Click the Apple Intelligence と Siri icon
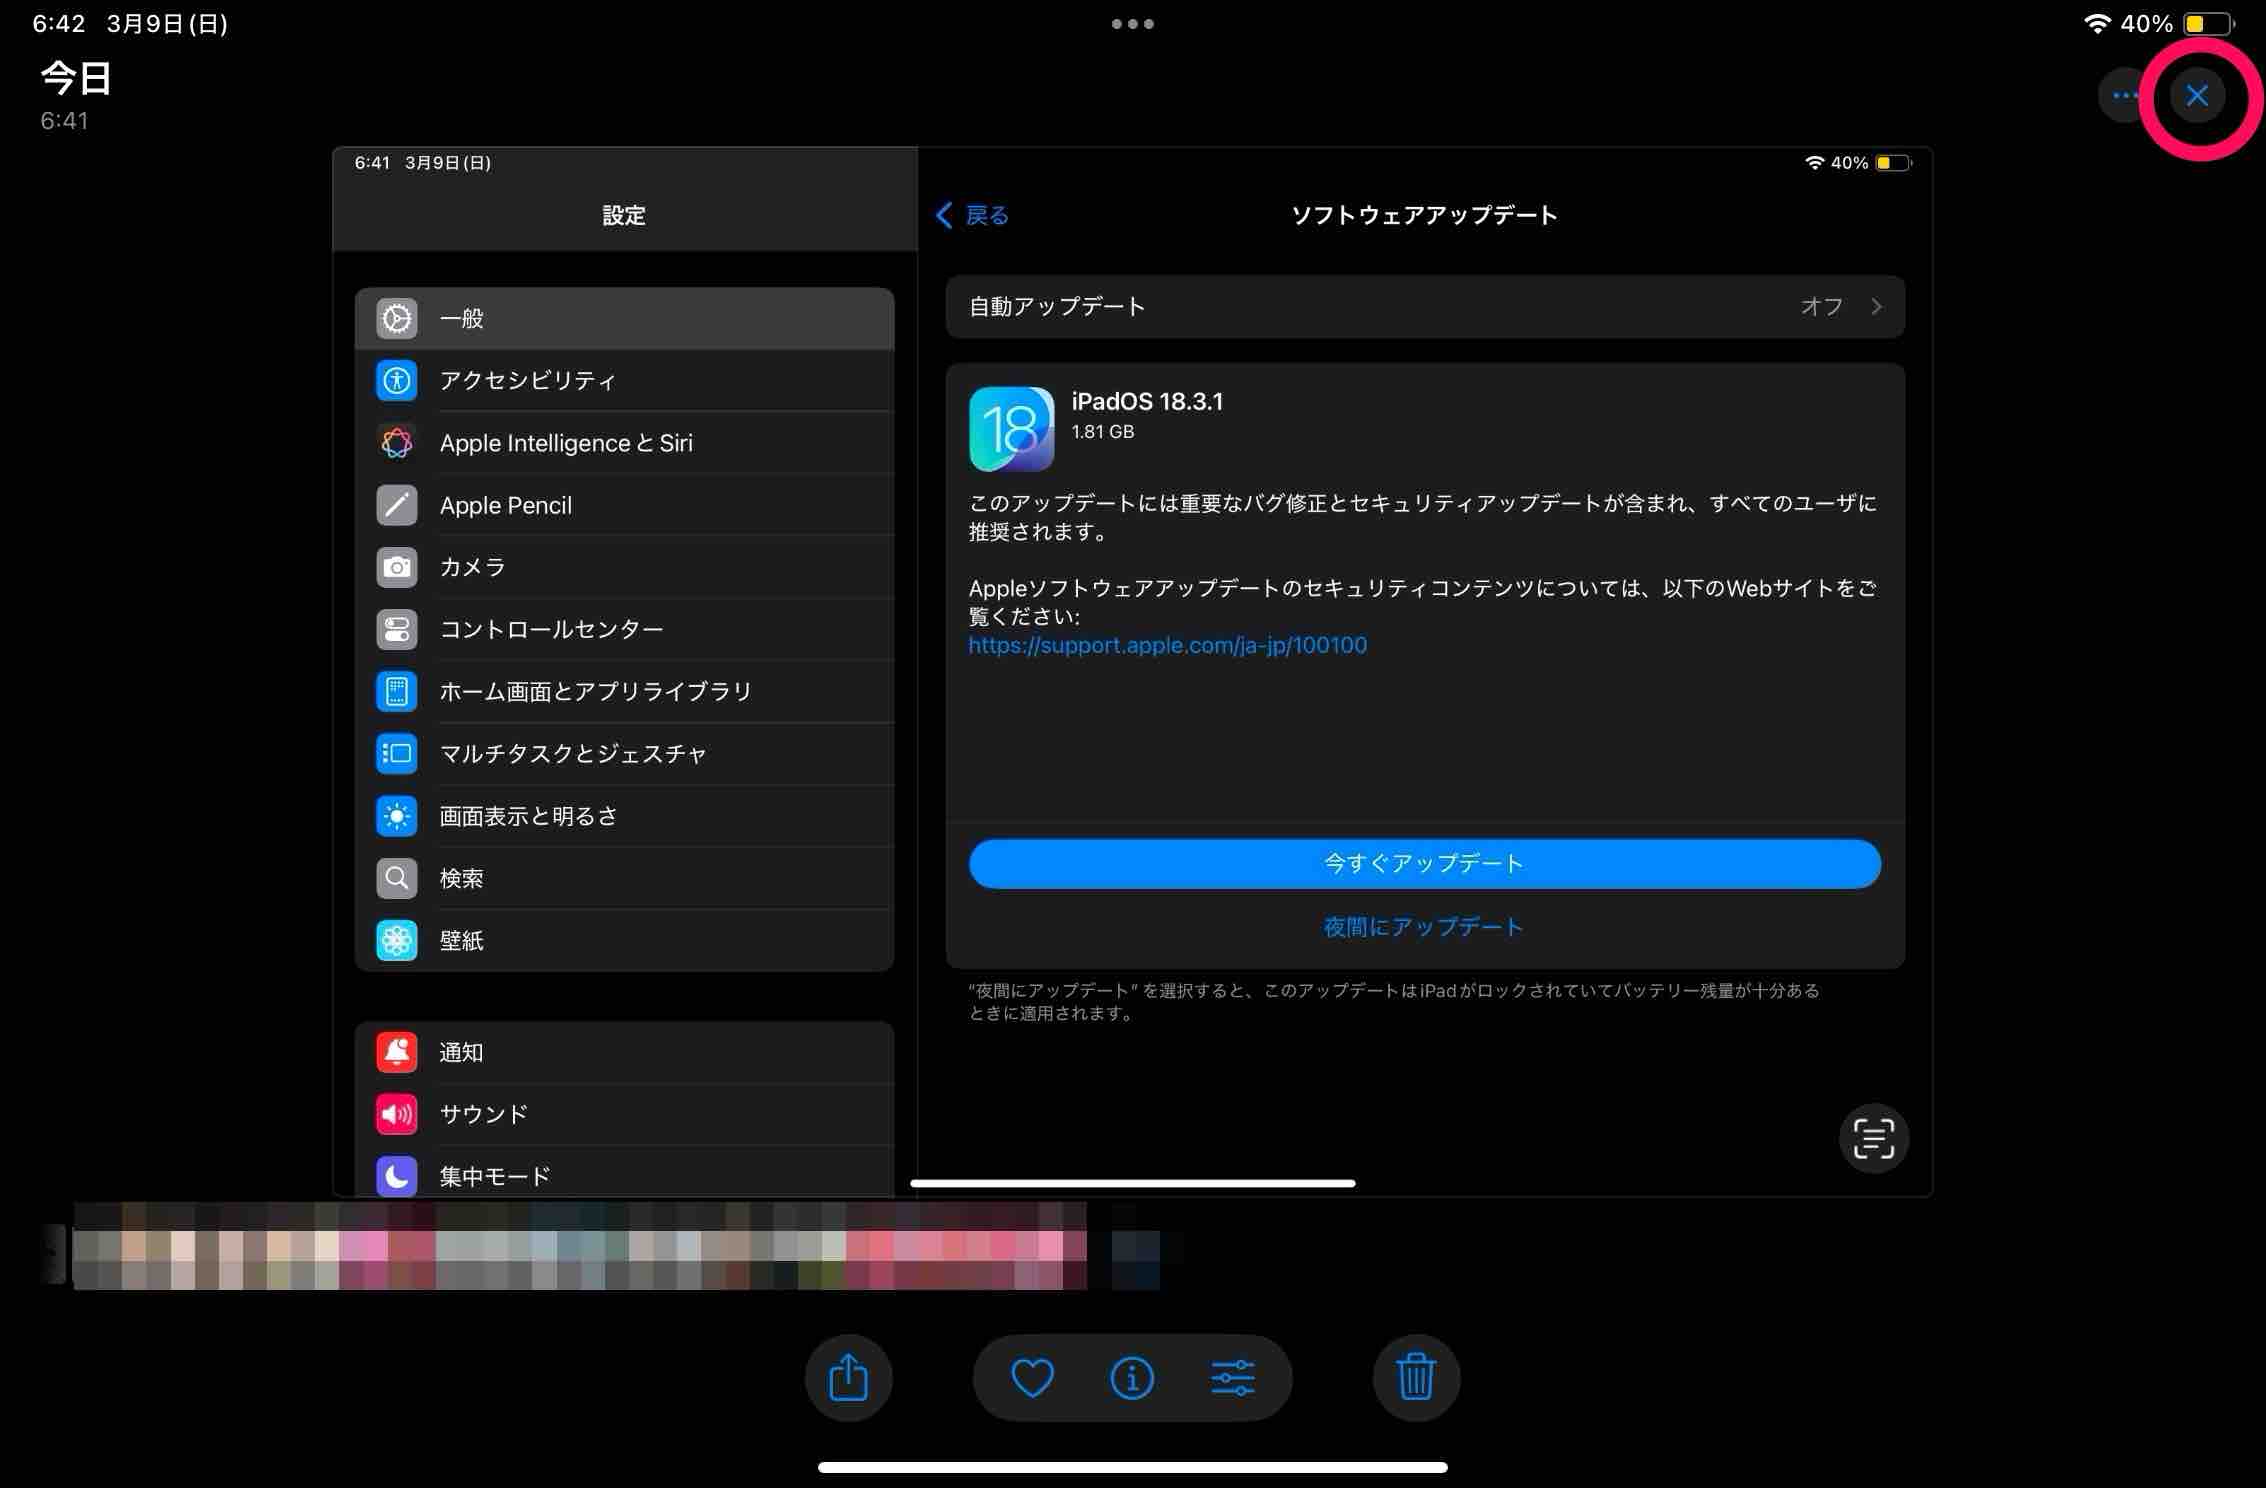The width and height of the screenshot is (2266, 1488). point(397,442)
